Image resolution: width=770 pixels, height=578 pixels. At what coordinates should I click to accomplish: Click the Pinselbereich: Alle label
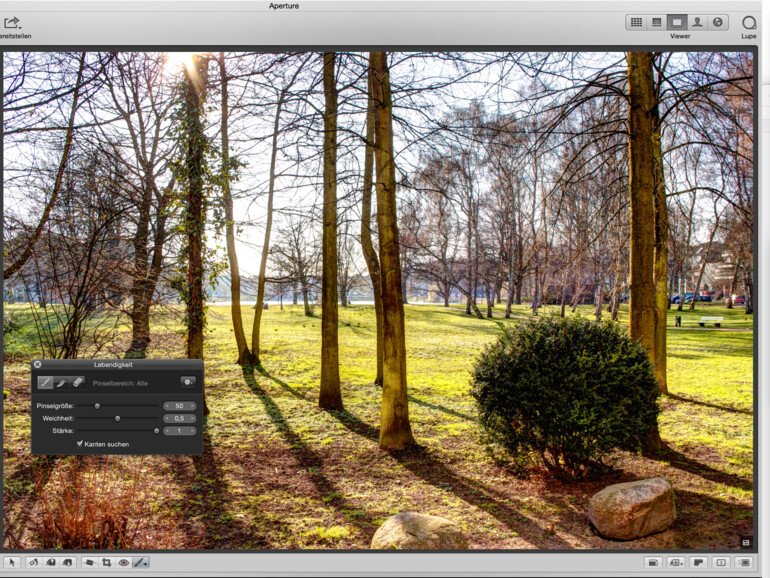pyautogui.click(x=120, y=383)
